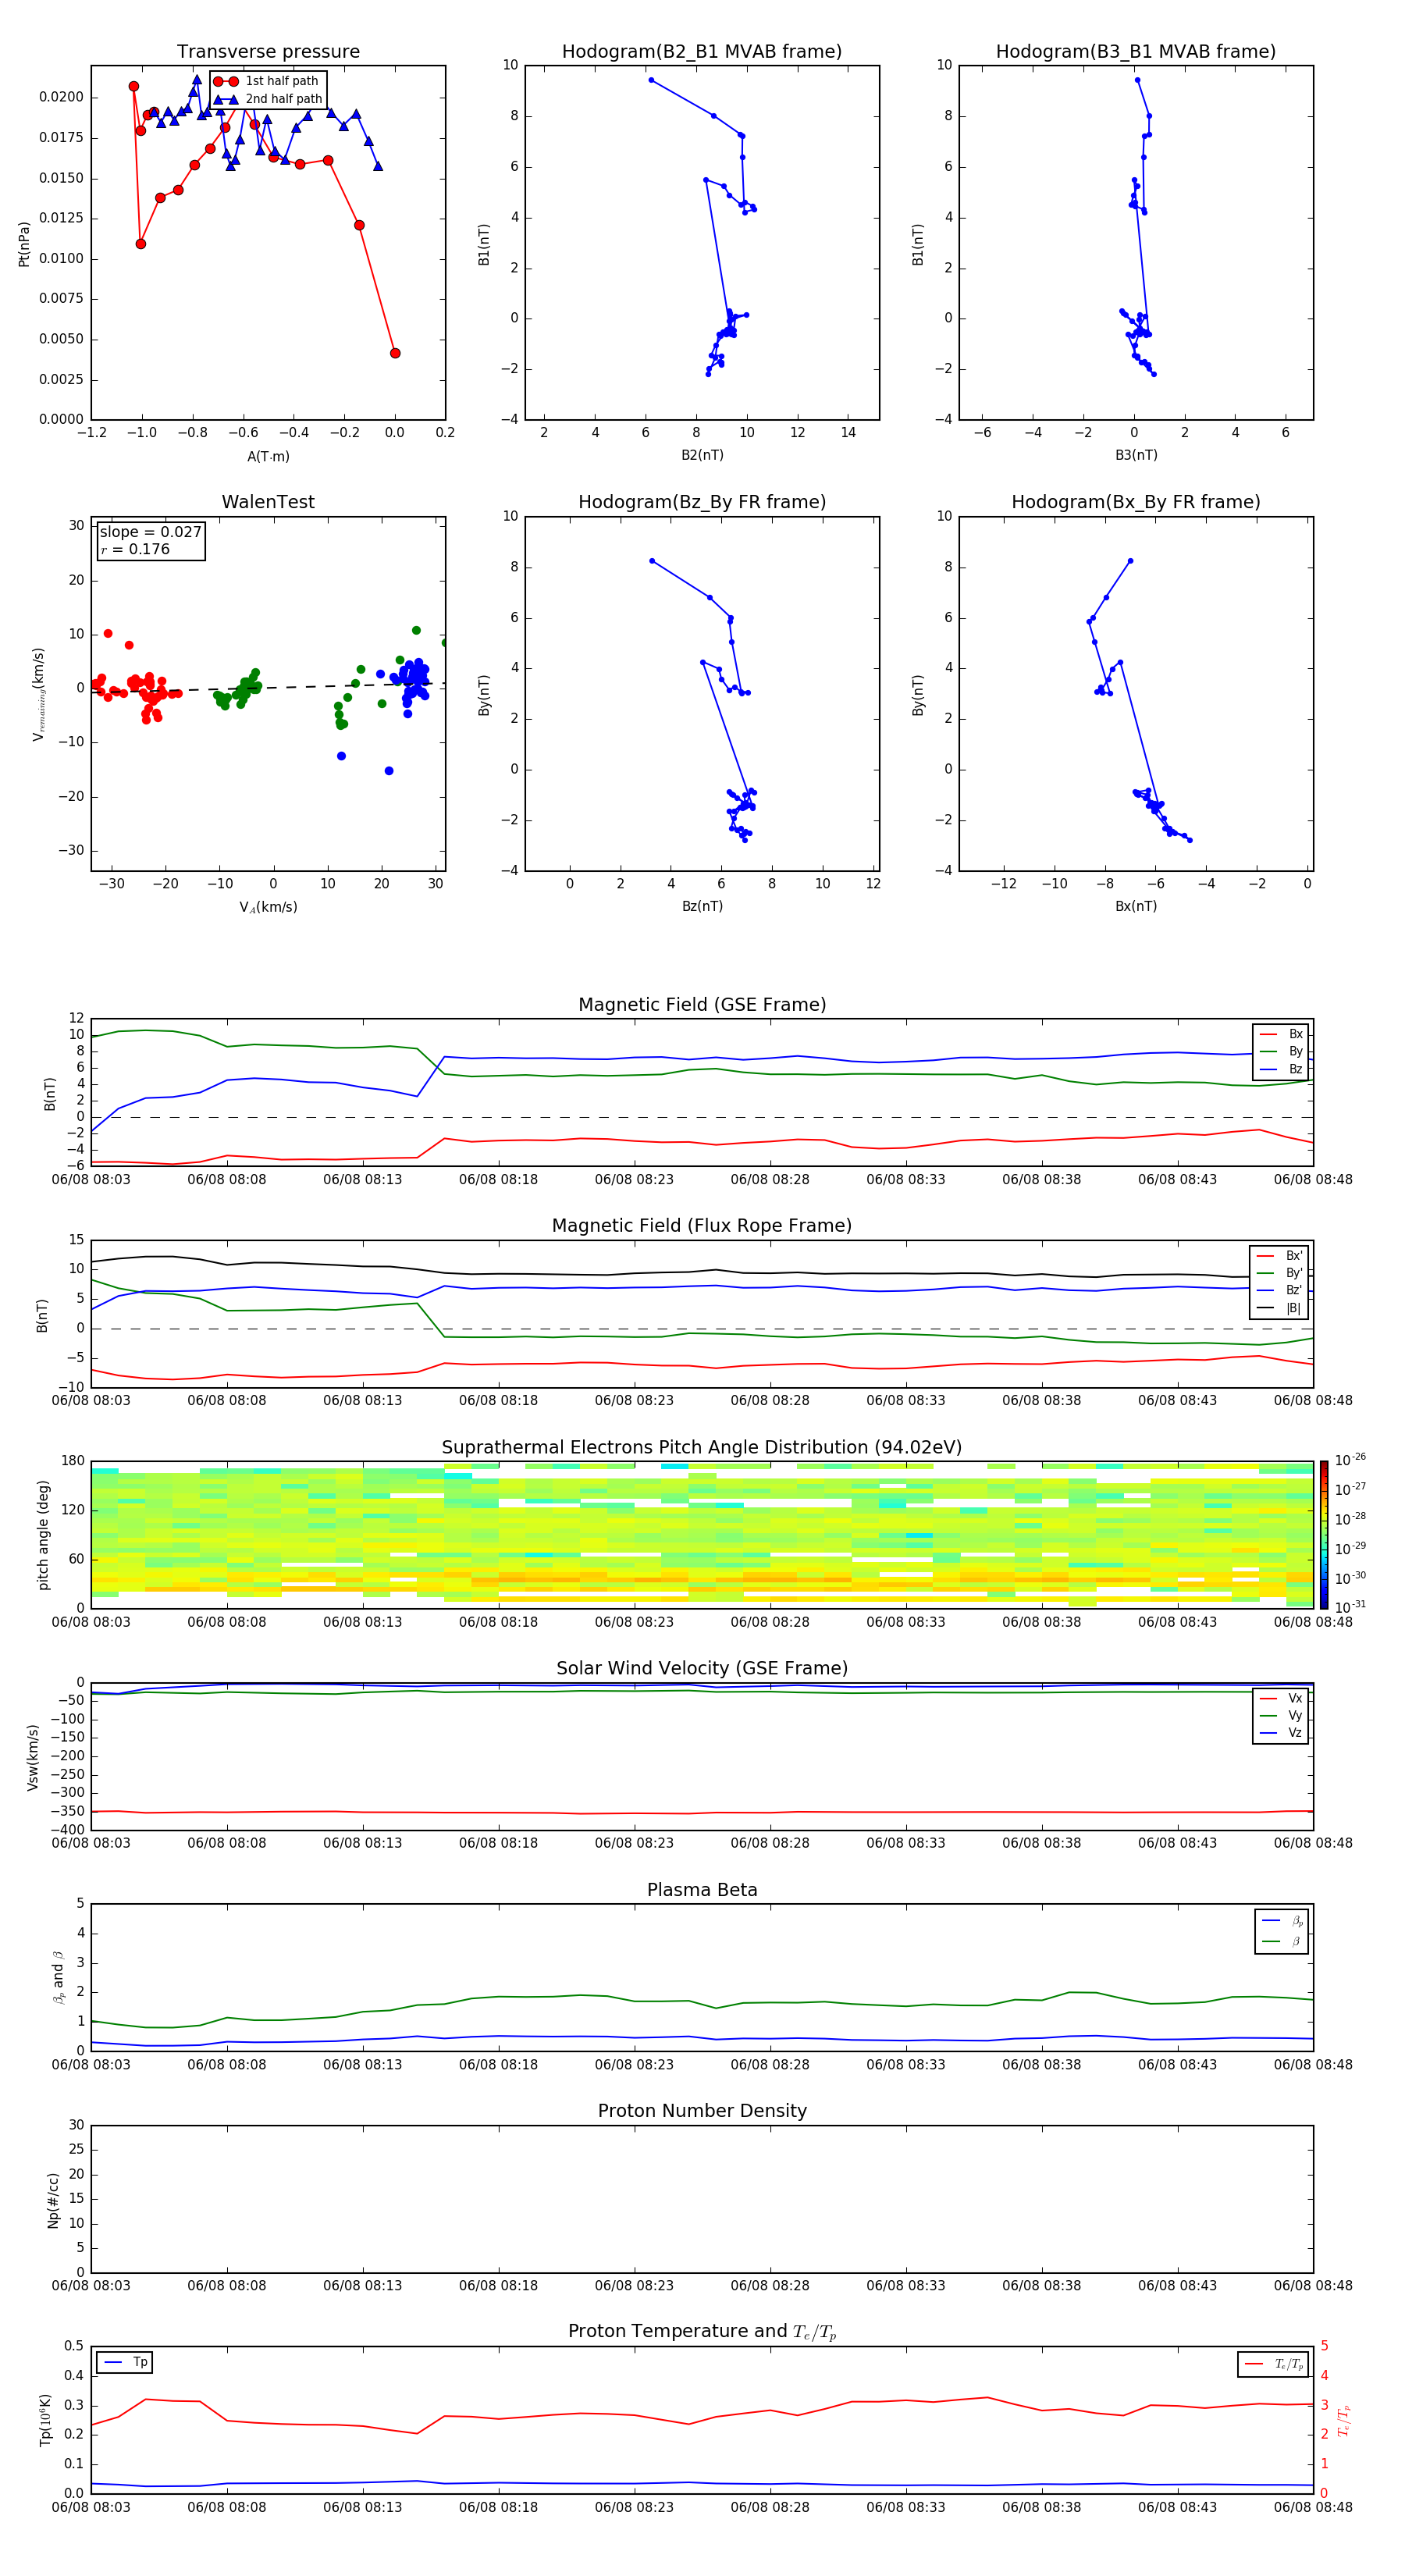
Task: Click the red Te/Tp legend entry
Action: [1274, 2365]
